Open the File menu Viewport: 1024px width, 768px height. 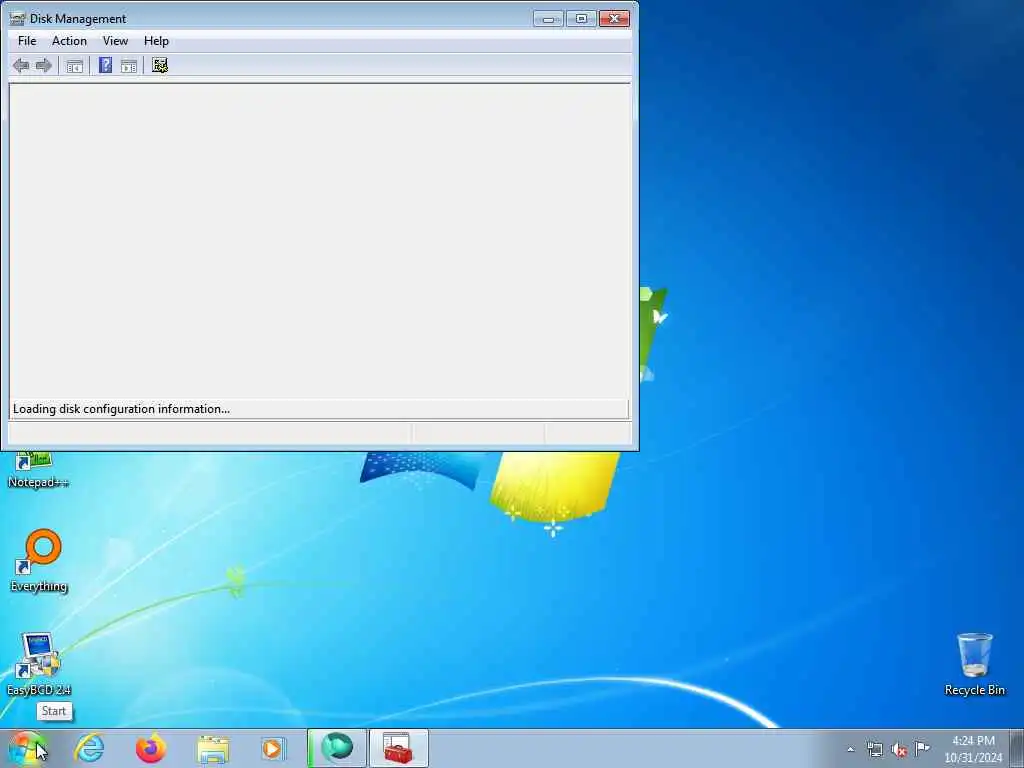pyautogui.click(x=27, y=41)
